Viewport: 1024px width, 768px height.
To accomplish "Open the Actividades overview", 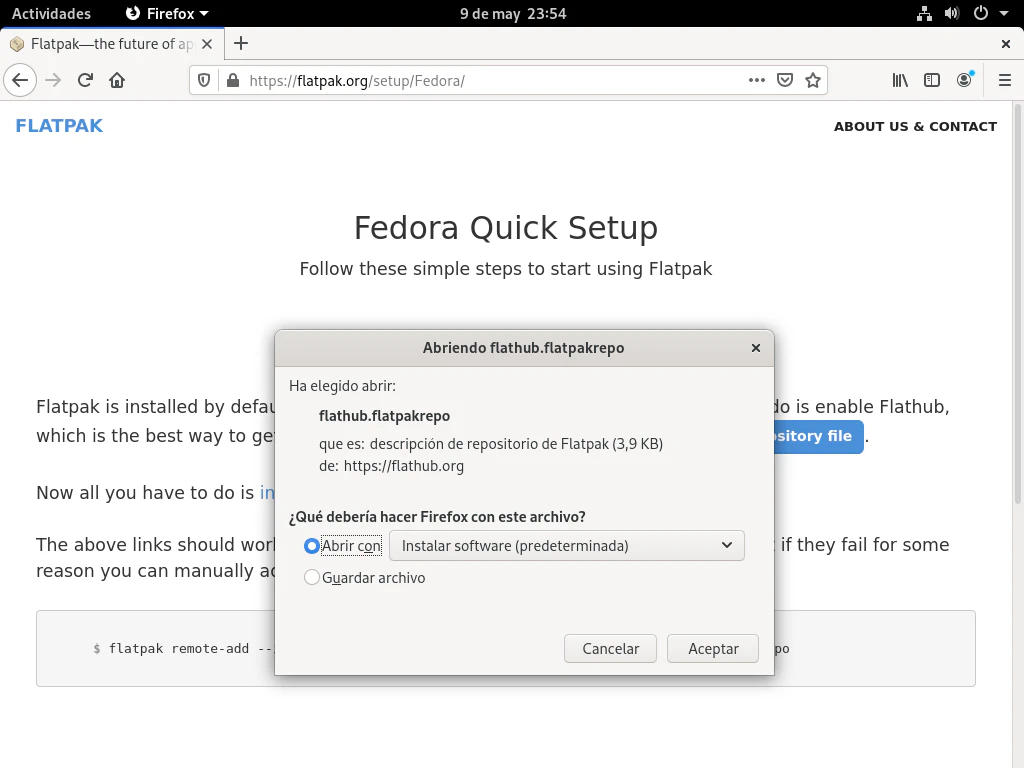I will pos(51,14).
